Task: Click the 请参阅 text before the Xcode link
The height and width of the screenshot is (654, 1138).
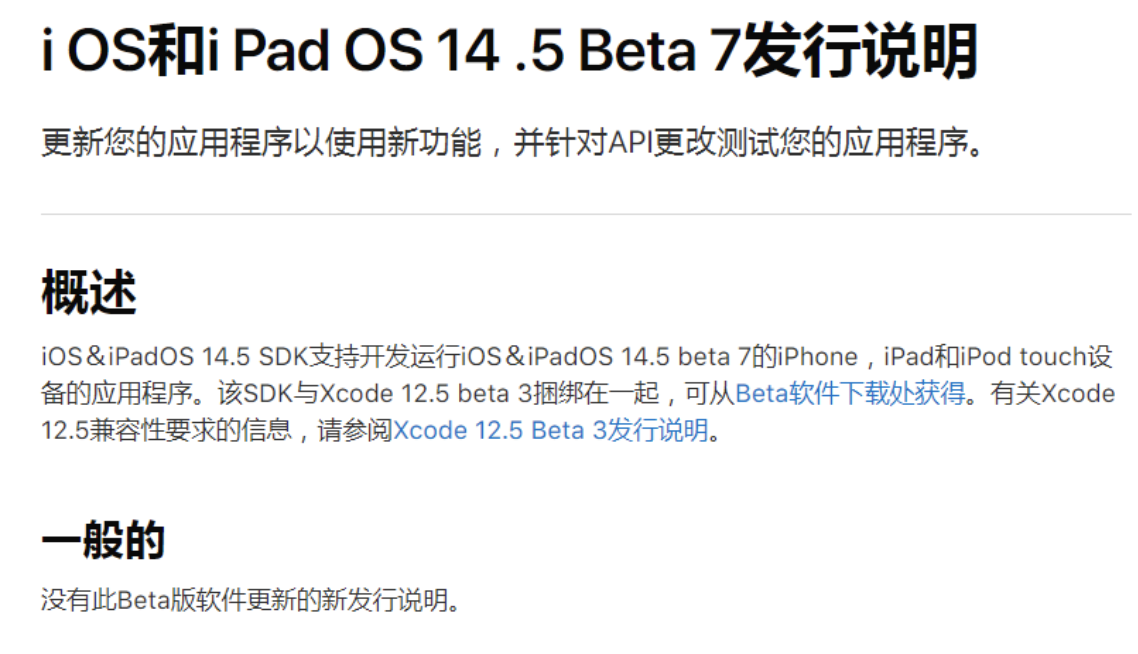Action: click(355, 430)
